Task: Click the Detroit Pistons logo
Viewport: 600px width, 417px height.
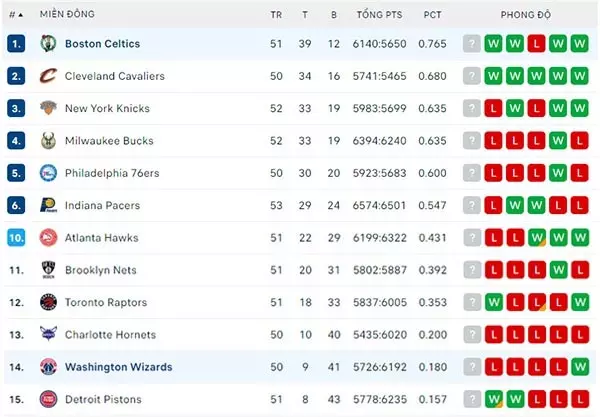Action: click(x=48, y=399)
